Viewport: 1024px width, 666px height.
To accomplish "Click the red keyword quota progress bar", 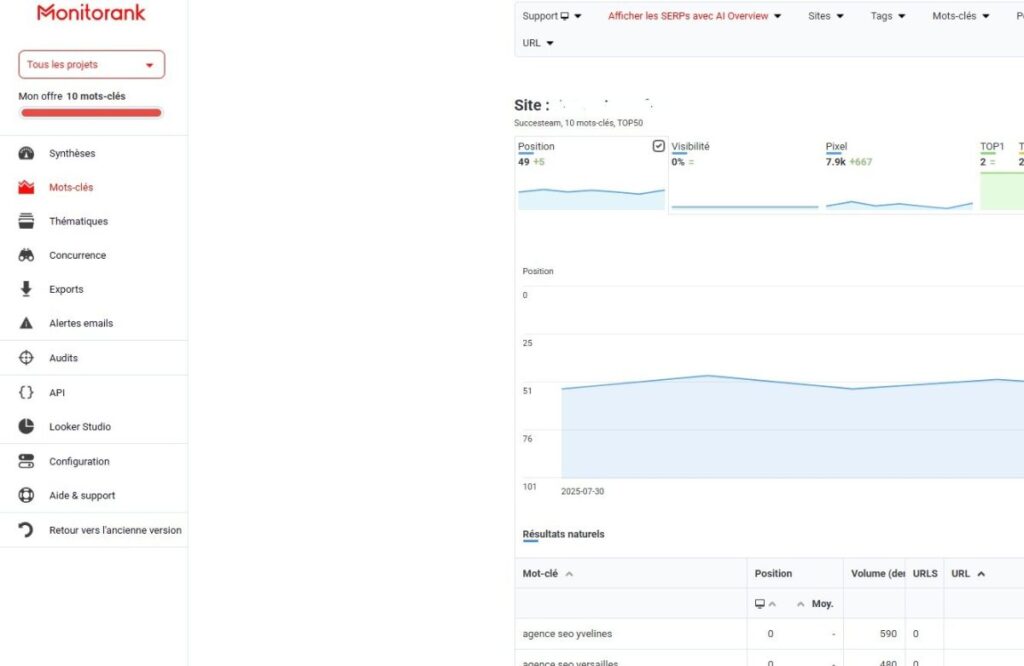I will click(x=91, y=113).
